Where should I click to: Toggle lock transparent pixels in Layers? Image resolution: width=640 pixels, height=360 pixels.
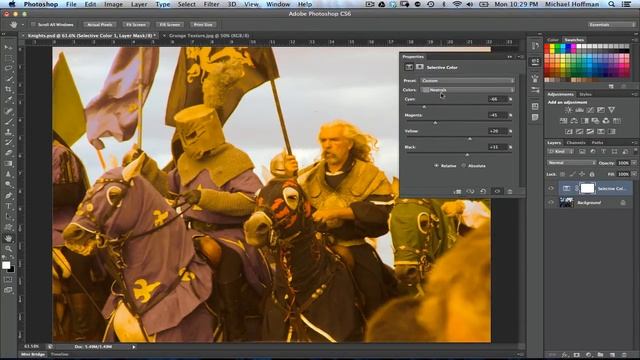(563, 174)
